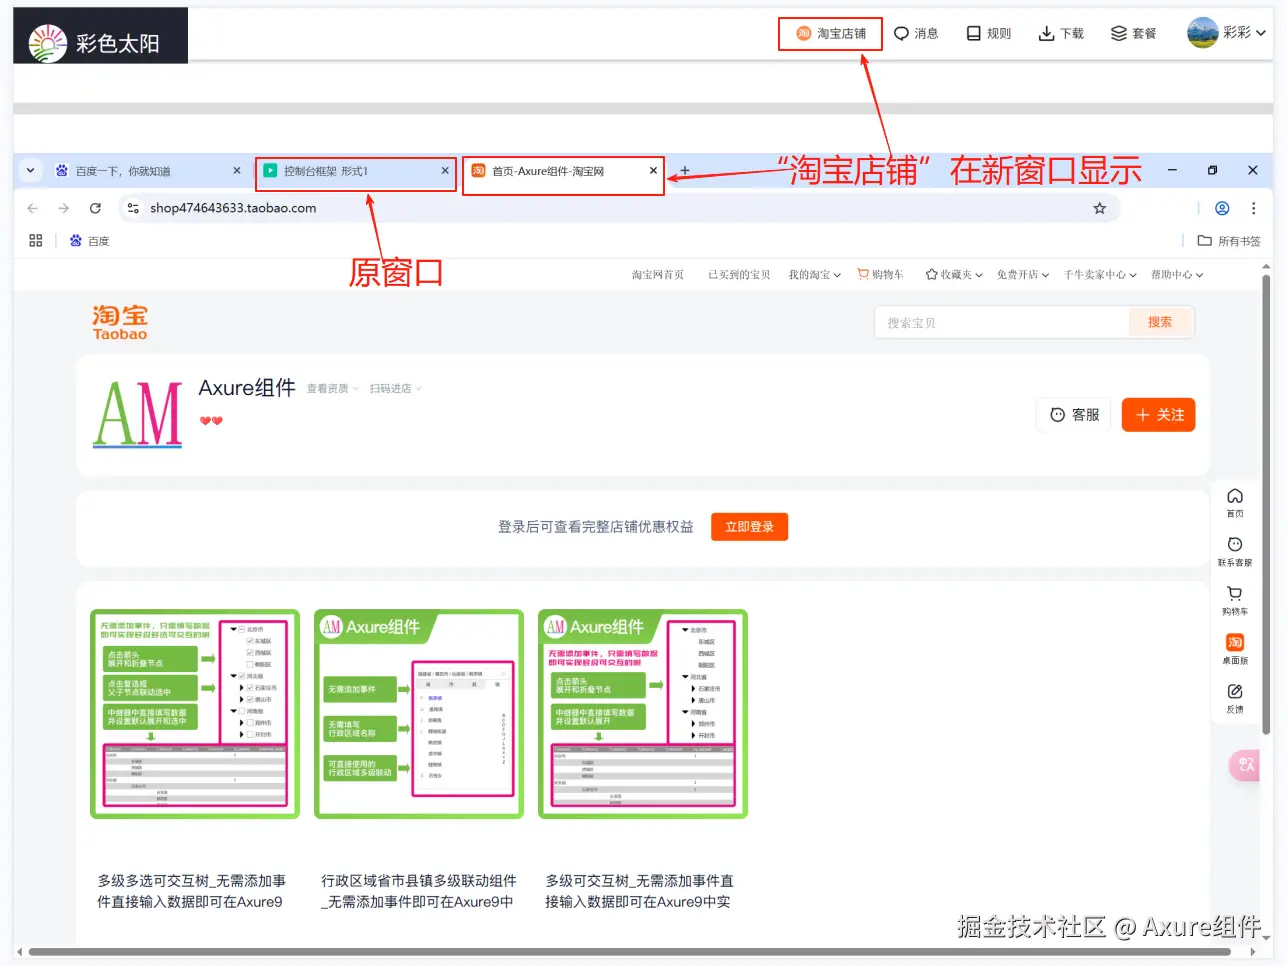
Task: Click the 彩色太阳 logo
Action: click(x=100, y=36)
